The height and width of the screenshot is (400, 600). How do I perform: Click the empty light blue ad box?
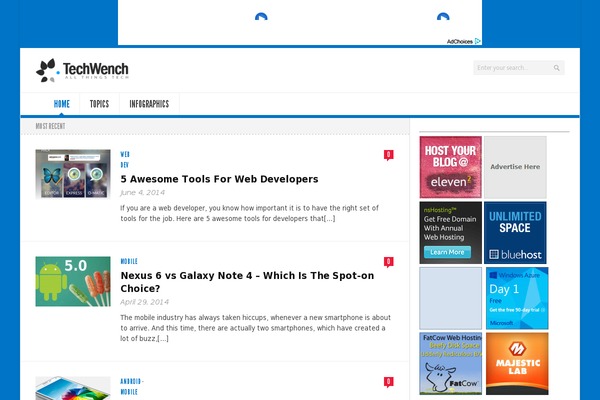[450, 298]
